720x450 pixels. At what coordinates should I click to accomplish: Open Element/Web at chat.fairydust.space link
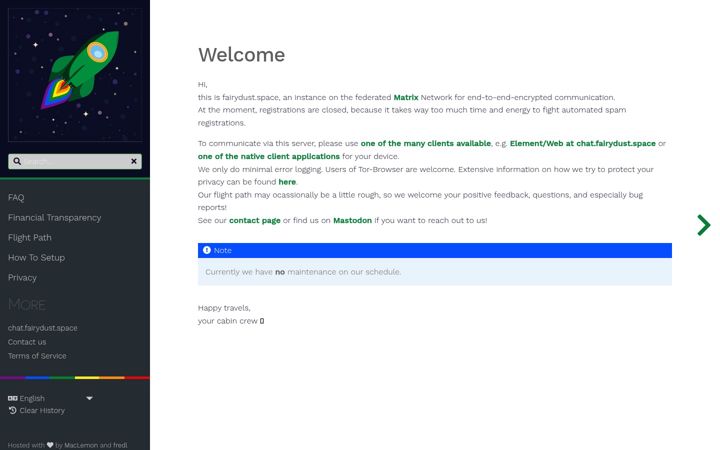pos(583,143)
